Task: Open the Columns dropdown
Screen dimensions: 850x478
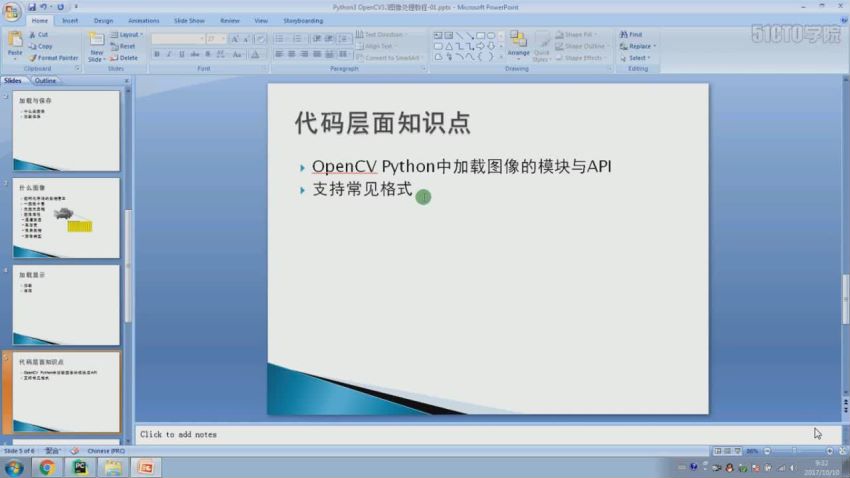Action: pos(344,54)
